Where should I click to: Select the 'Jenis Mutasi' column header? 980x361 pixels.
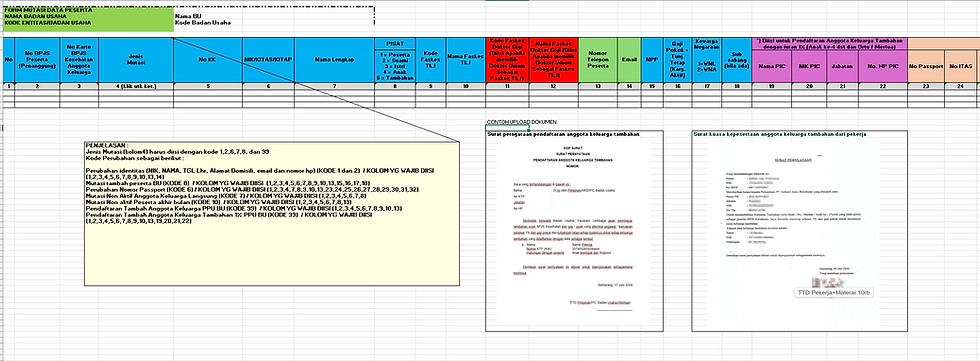pos(136,59)
